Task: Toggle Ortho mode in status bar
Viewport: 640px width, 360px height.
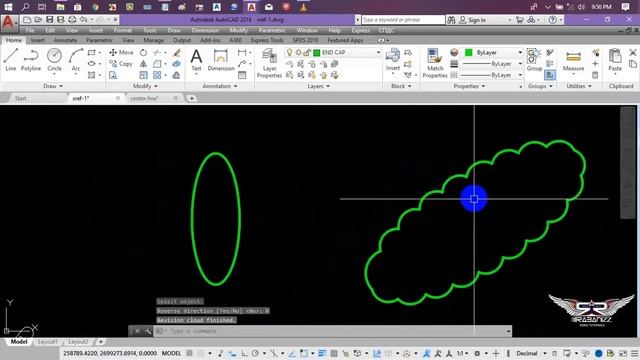Action: (x=244, y=353)
